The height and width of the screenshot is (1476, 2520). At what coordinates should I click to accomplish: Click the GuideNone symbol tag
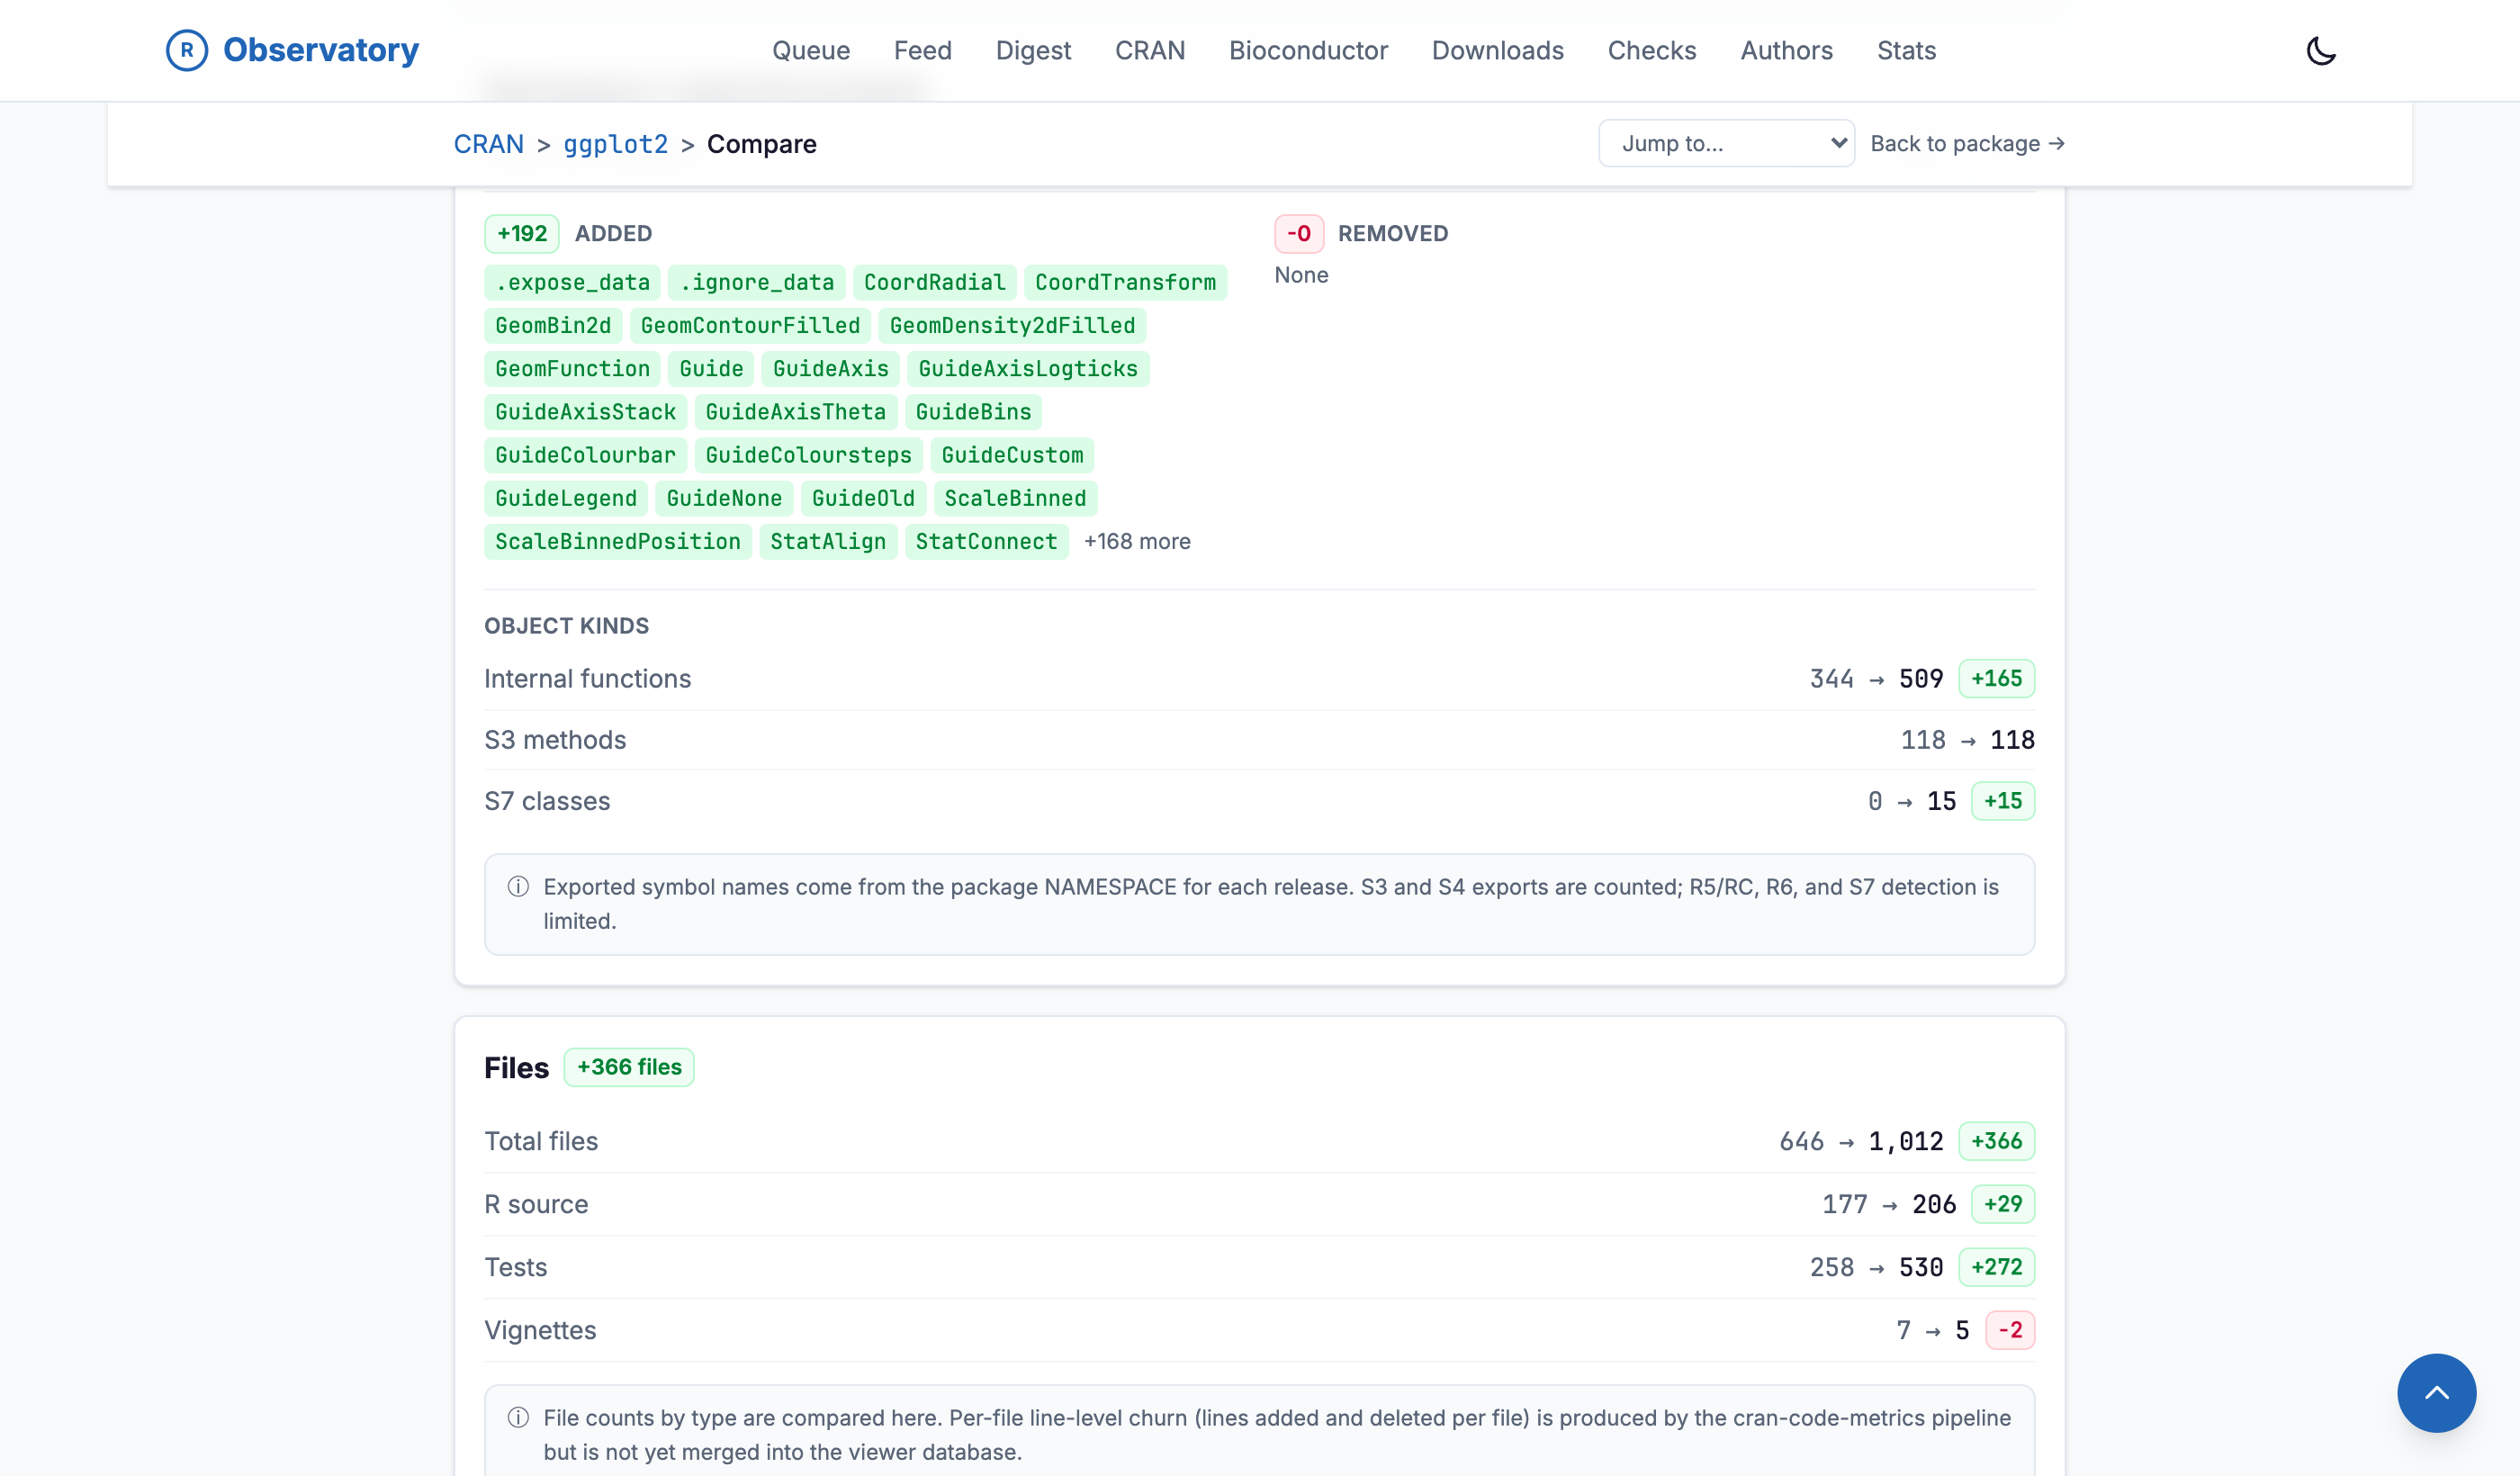[724, 498]
